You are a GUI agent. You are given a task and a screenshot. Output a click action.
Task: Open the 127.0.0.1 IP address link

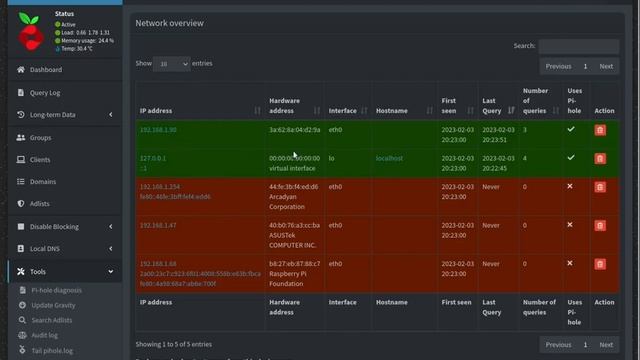click(153, 158)
